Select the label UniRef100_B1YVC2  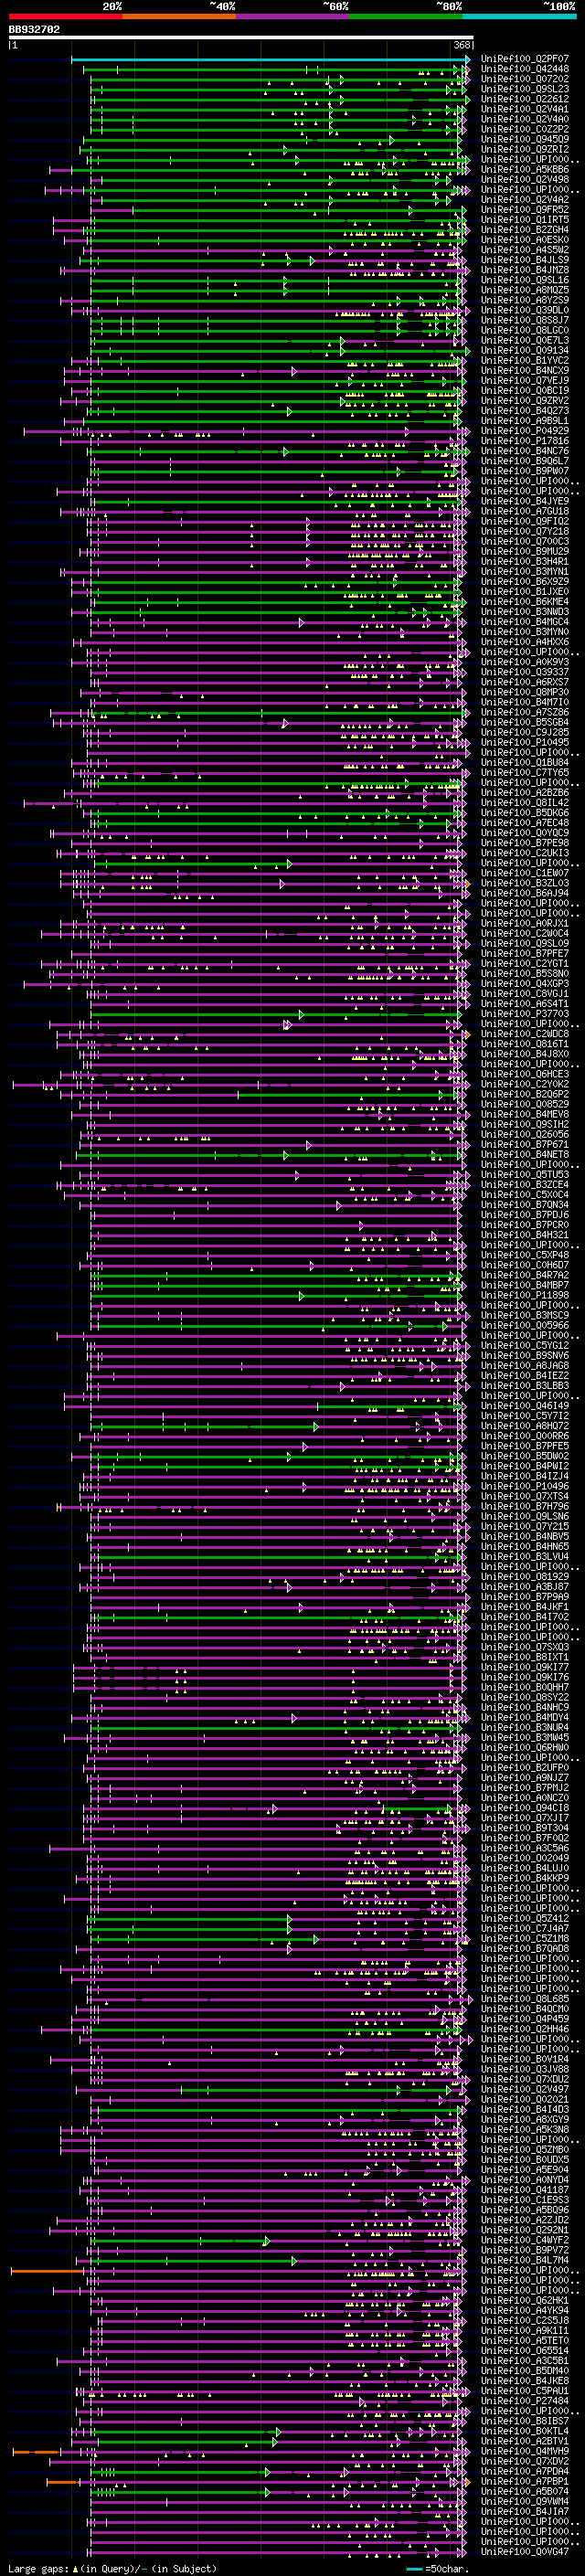click(524, 360)
